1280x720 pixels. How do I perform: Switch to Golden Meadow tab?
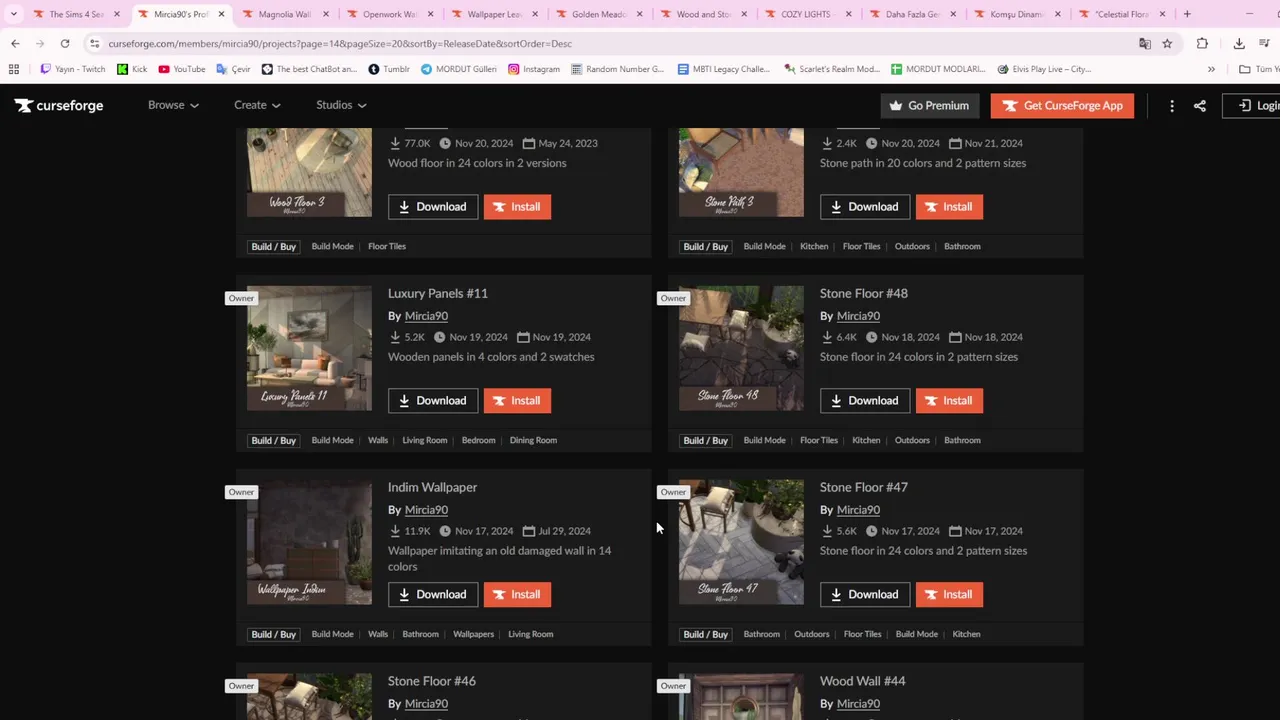pos(598,14)
